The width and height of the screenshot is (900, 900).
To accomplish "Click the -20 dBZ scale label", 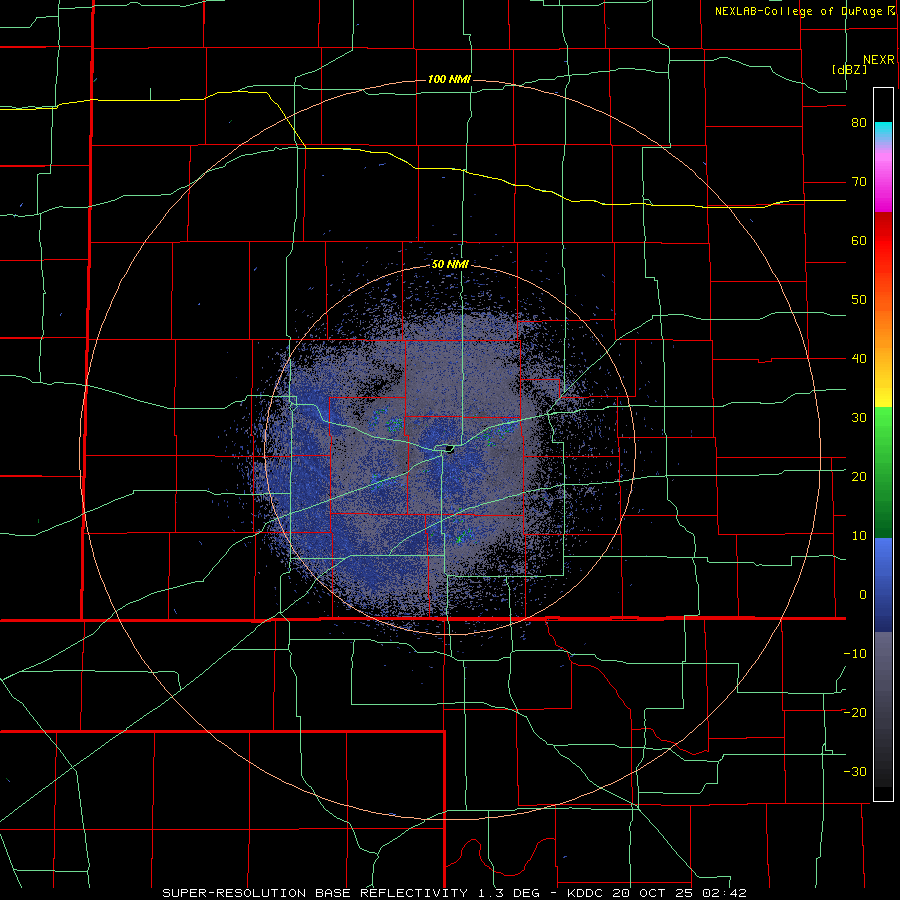I will click(855, 712).
